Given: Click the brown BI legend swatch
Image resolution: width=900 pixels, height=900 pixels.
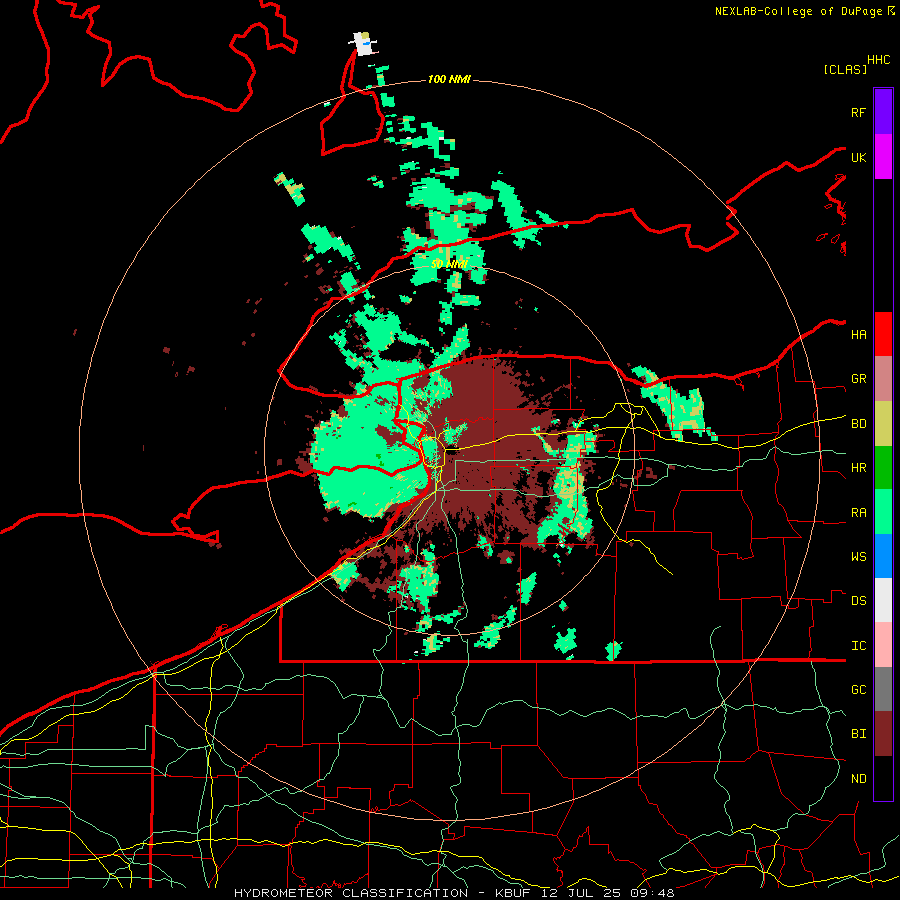Looking at the screenshot, I should [x=883, y=734].
